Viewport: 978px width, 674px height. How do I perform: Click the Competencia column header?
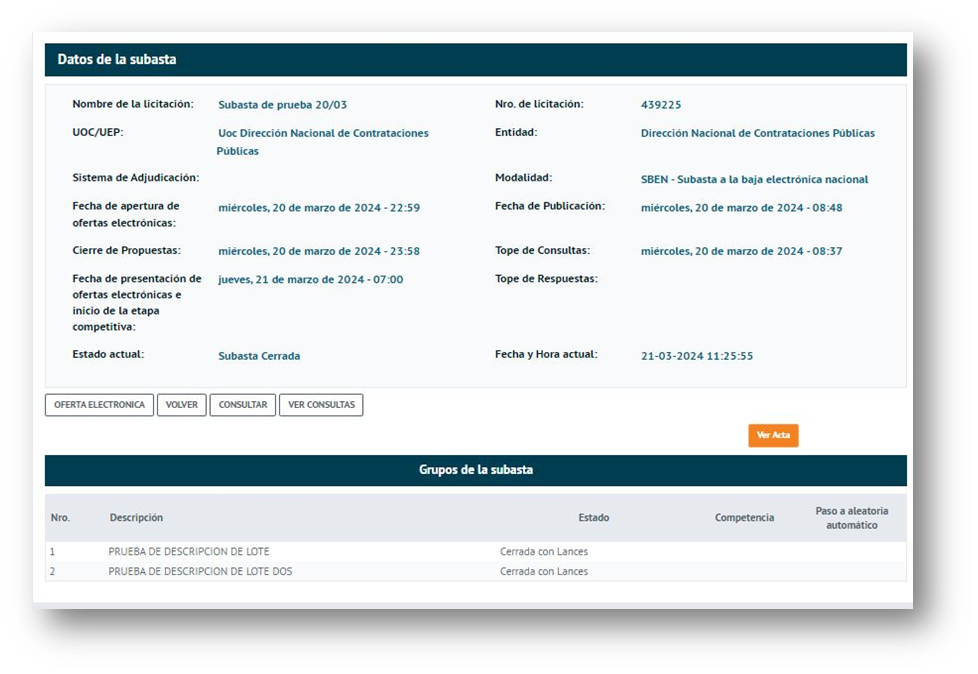[744, 518]
